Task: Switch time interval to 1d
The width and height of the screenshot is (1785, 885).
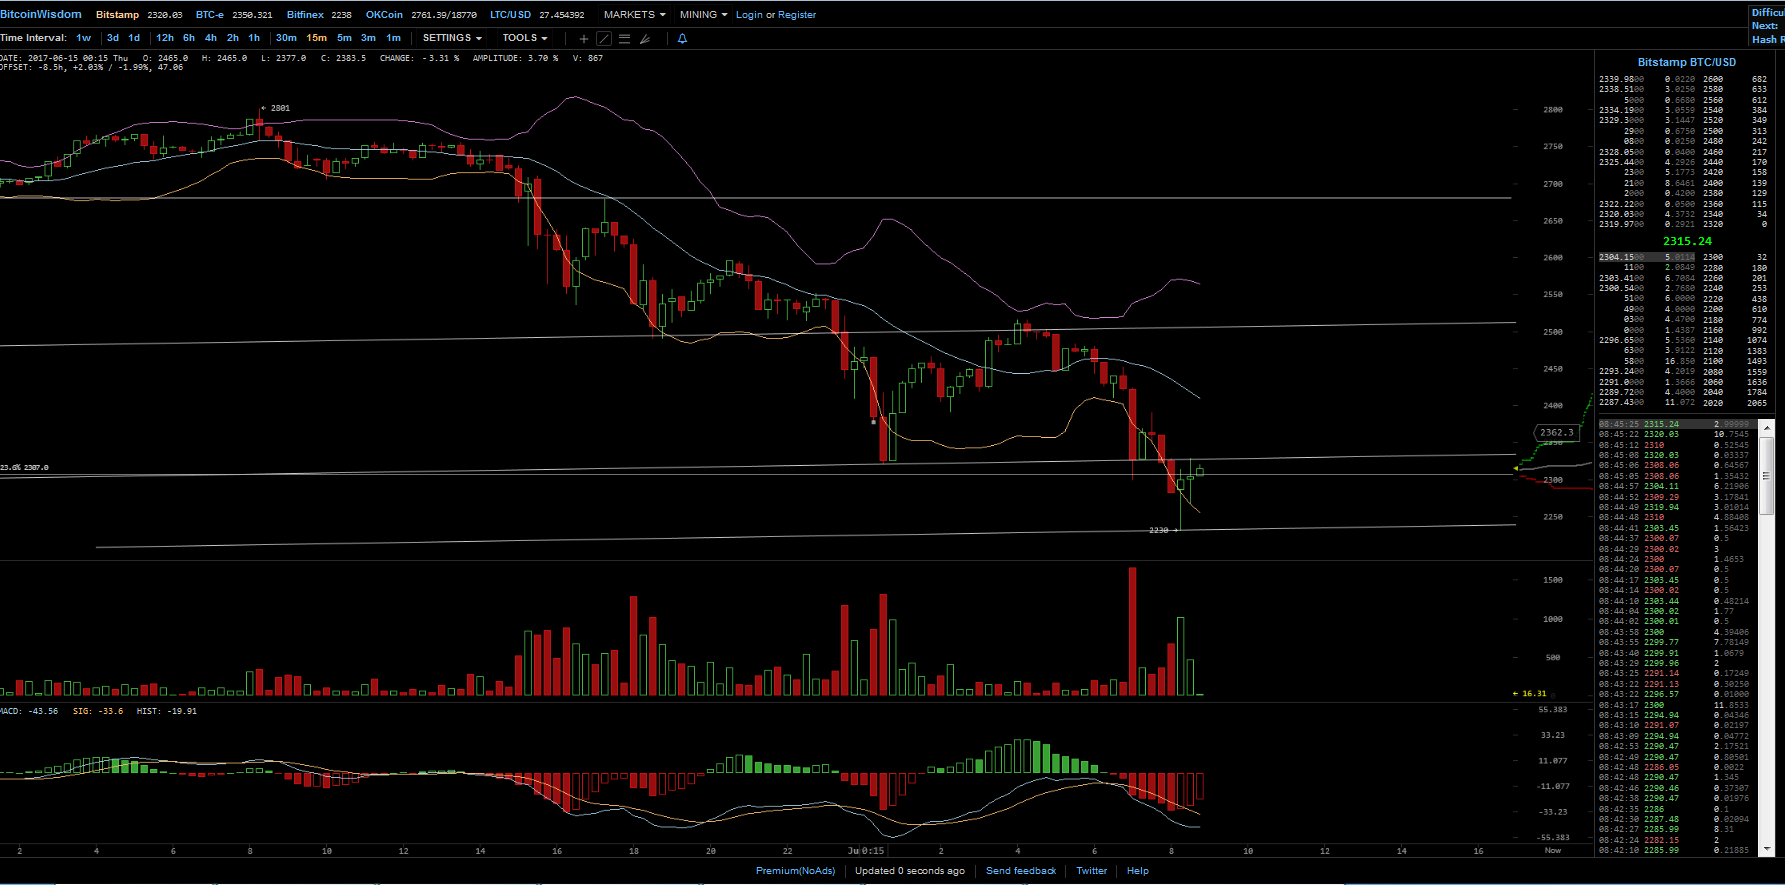Action: [x=134, y=38]
